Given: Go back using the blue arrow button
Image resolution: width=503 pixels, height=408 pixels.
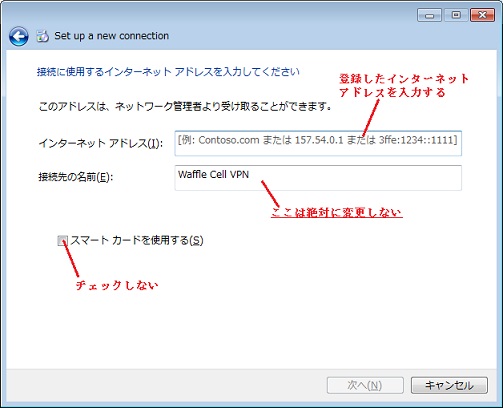Looking at the screenshot, I should [19, 36].
